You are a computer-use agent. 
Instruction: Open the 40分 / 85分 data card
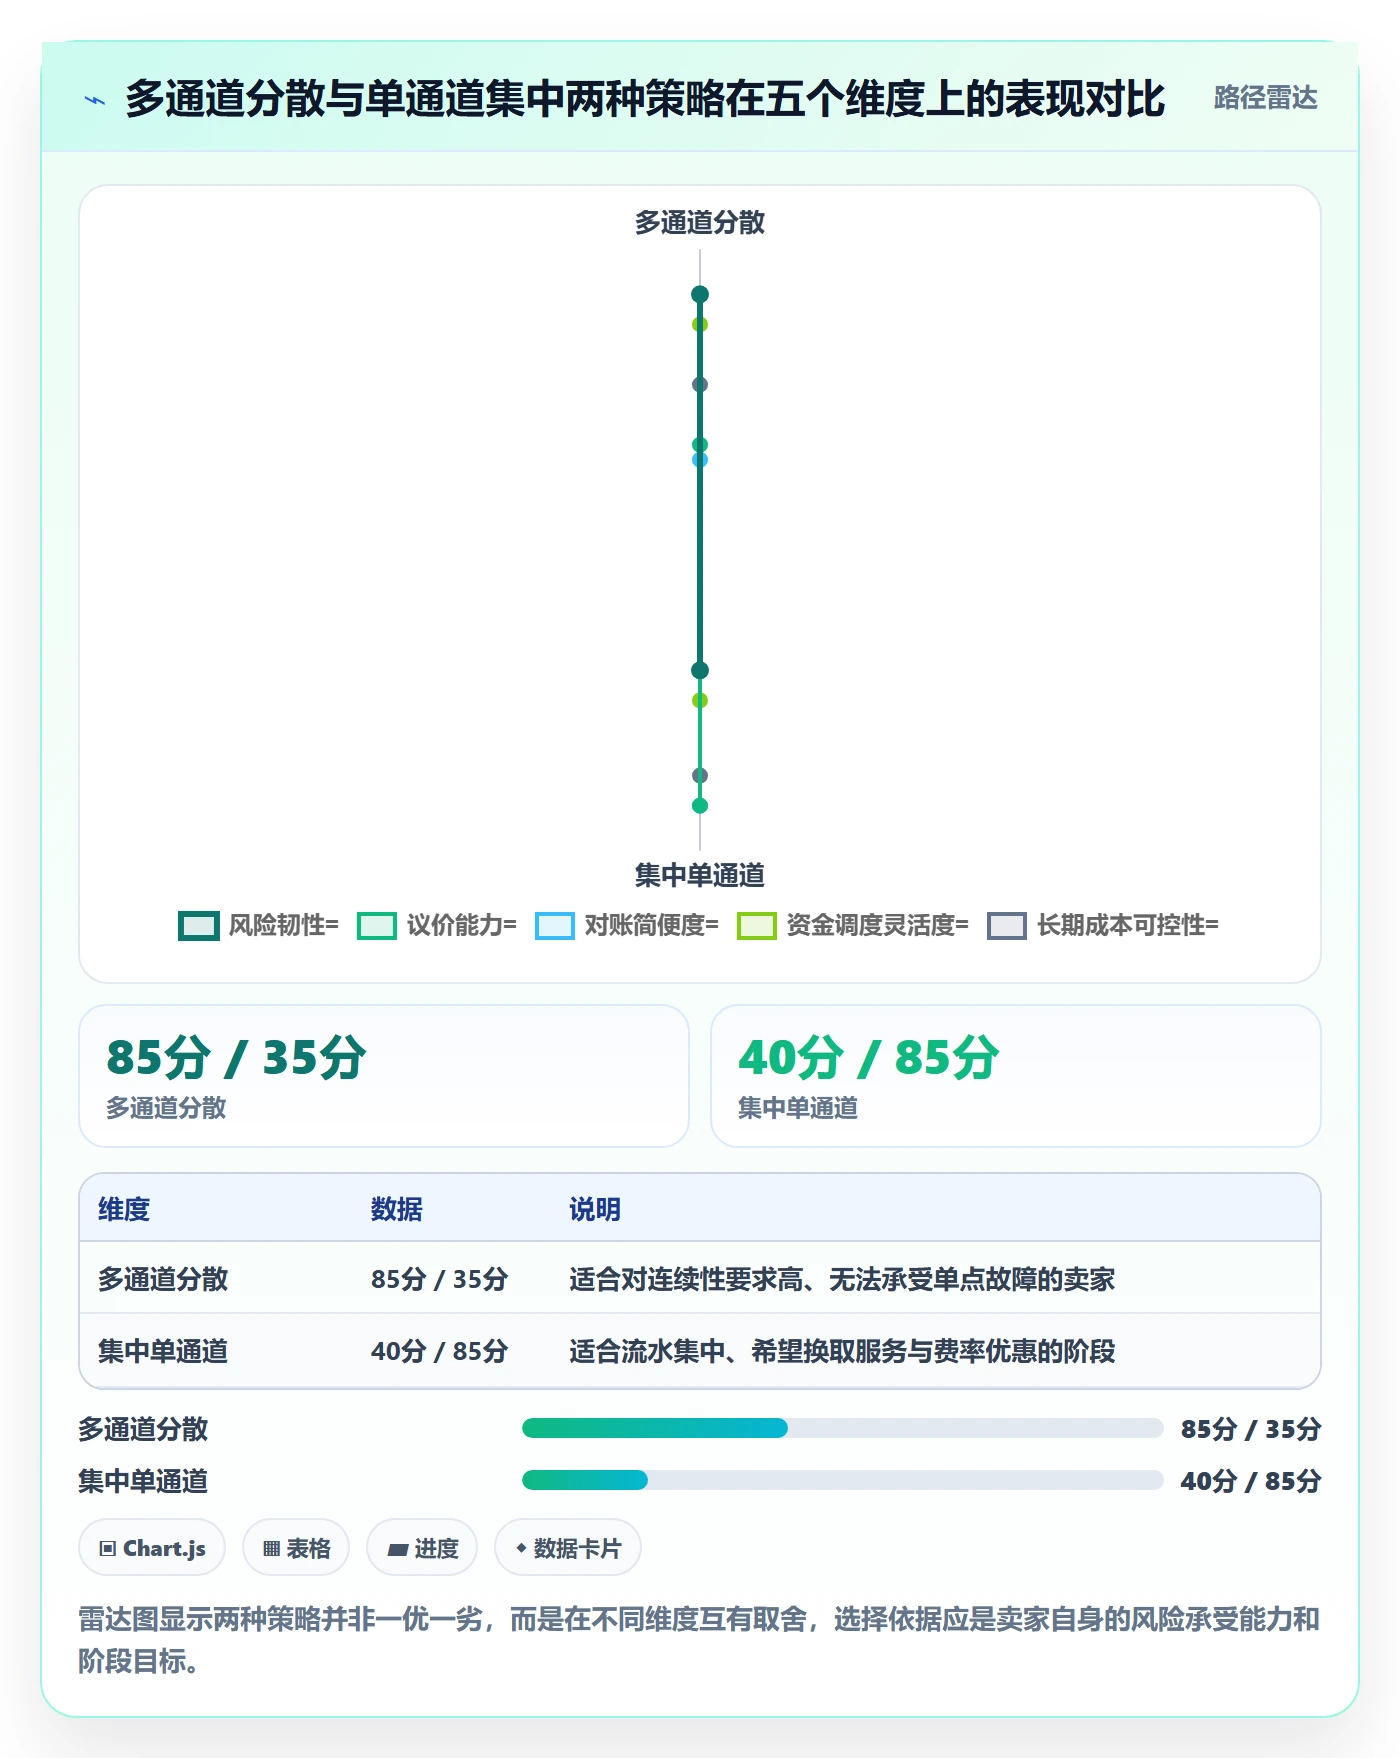(1016, 1076)
